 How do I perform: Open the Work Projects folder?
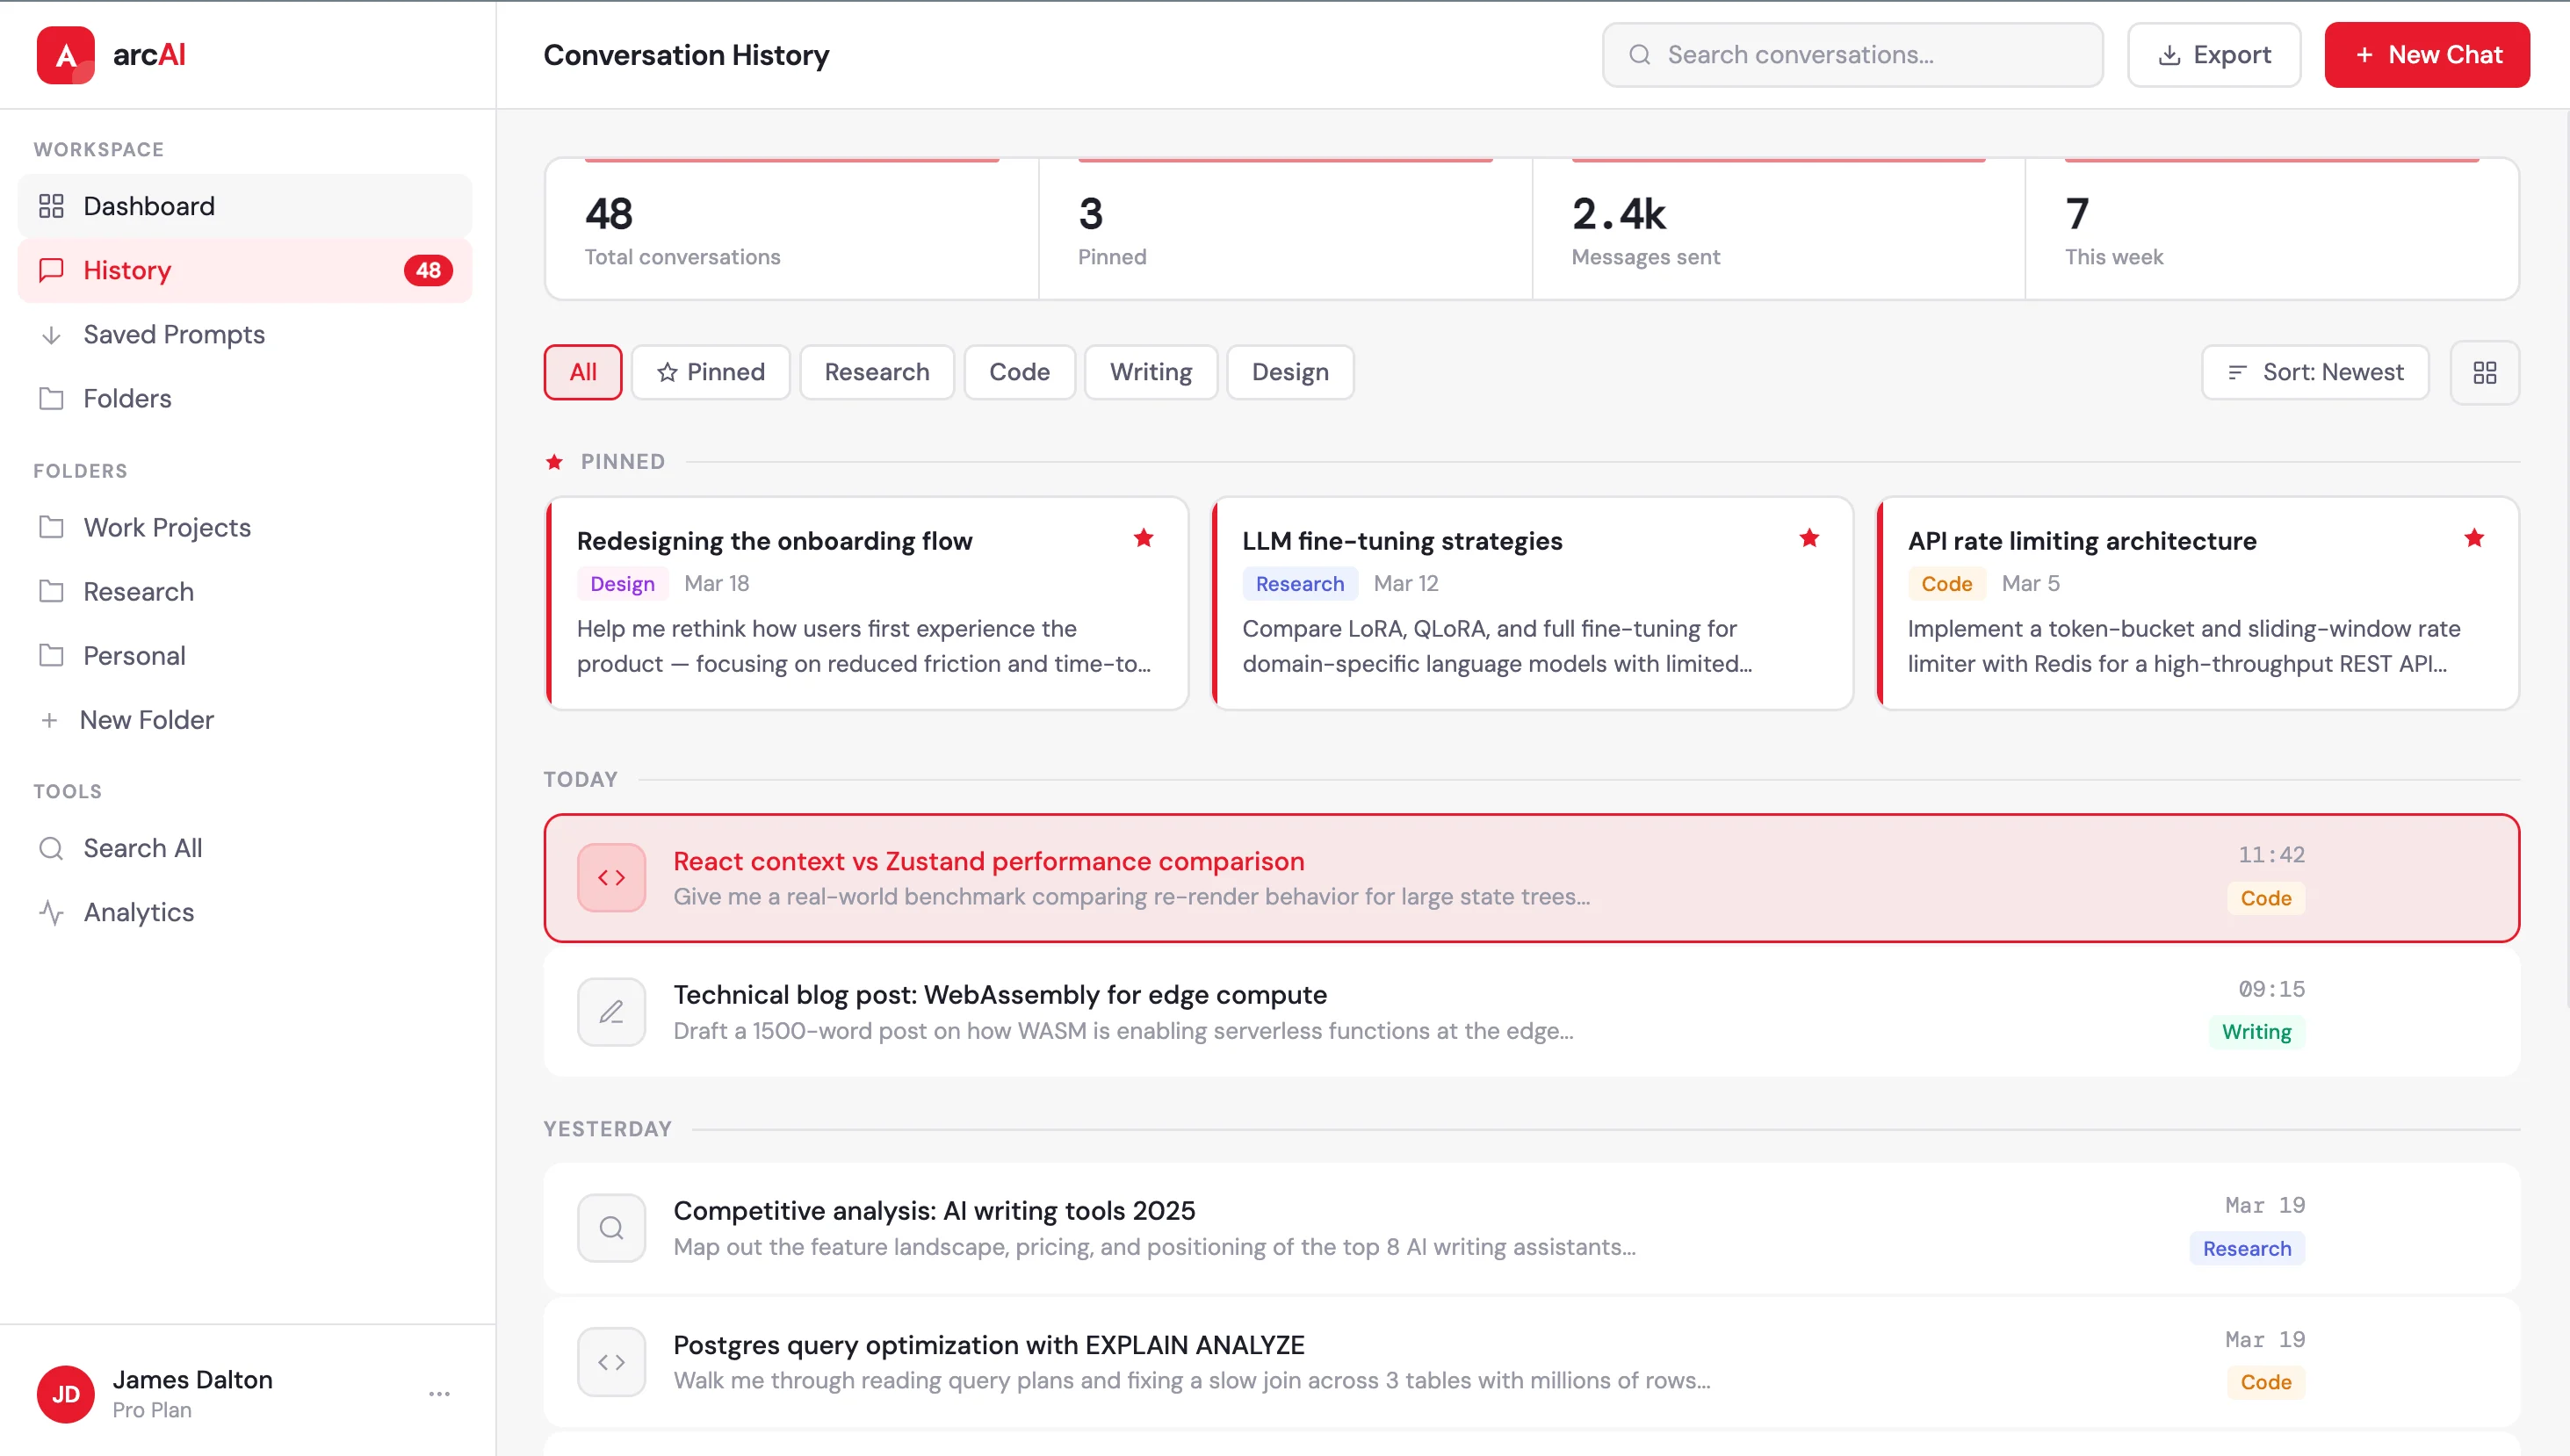click(245, 527)
